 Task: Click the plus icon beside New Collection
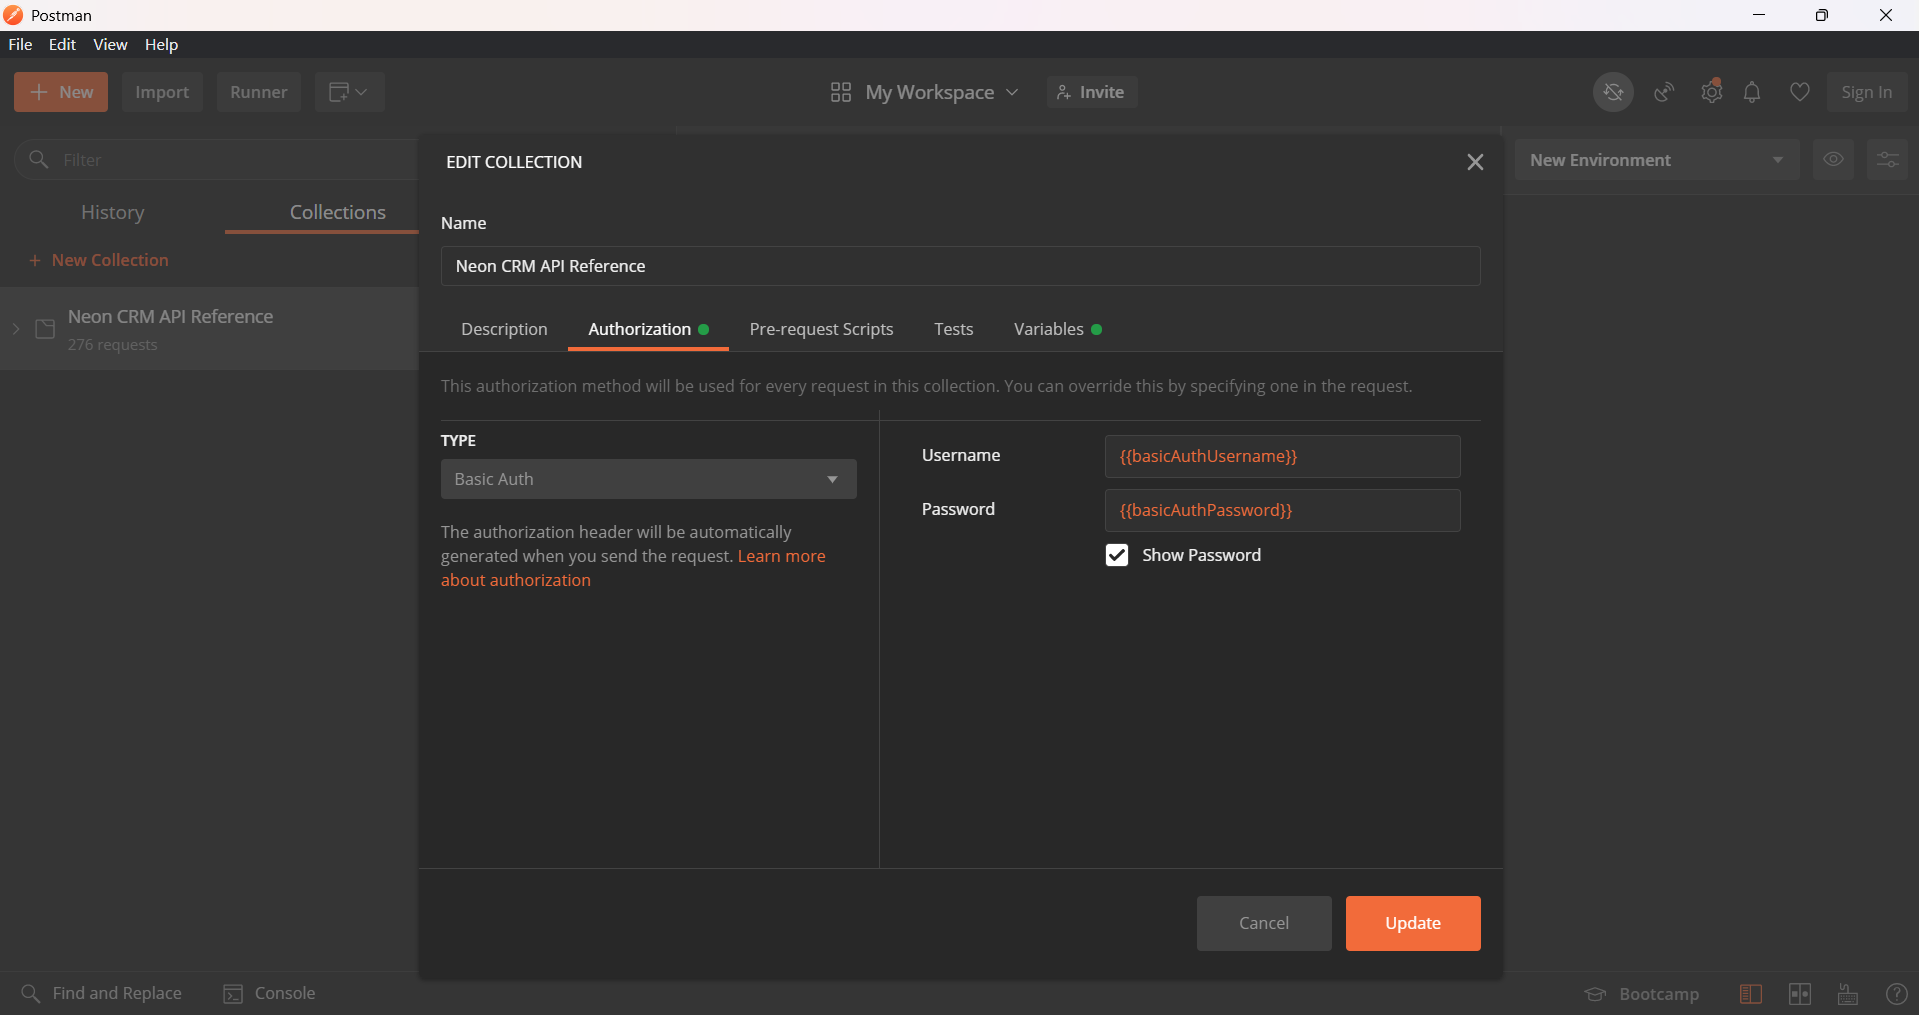click(35, 261)
